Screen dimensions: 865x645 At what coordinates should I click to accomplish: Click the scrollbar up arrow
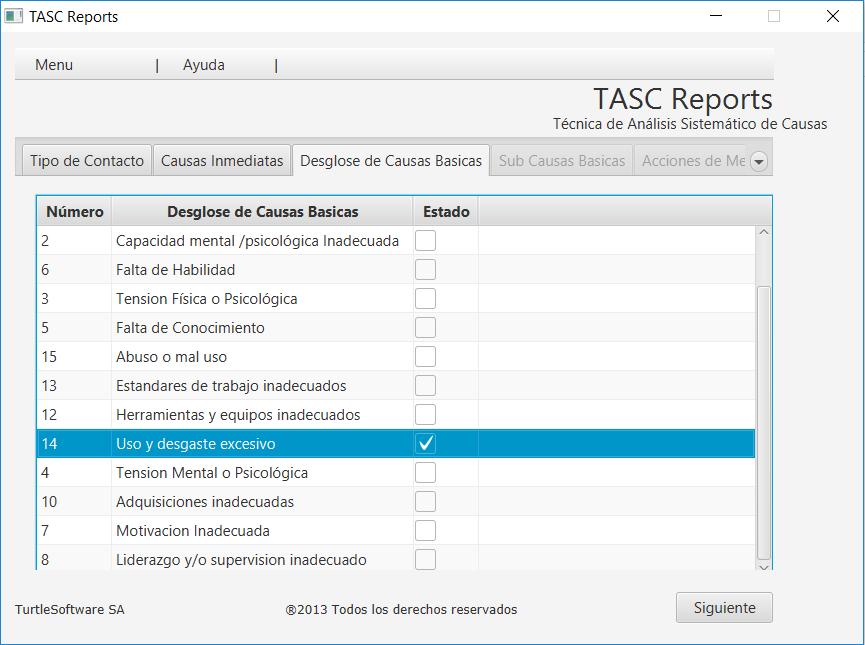(x=764, y=232)
